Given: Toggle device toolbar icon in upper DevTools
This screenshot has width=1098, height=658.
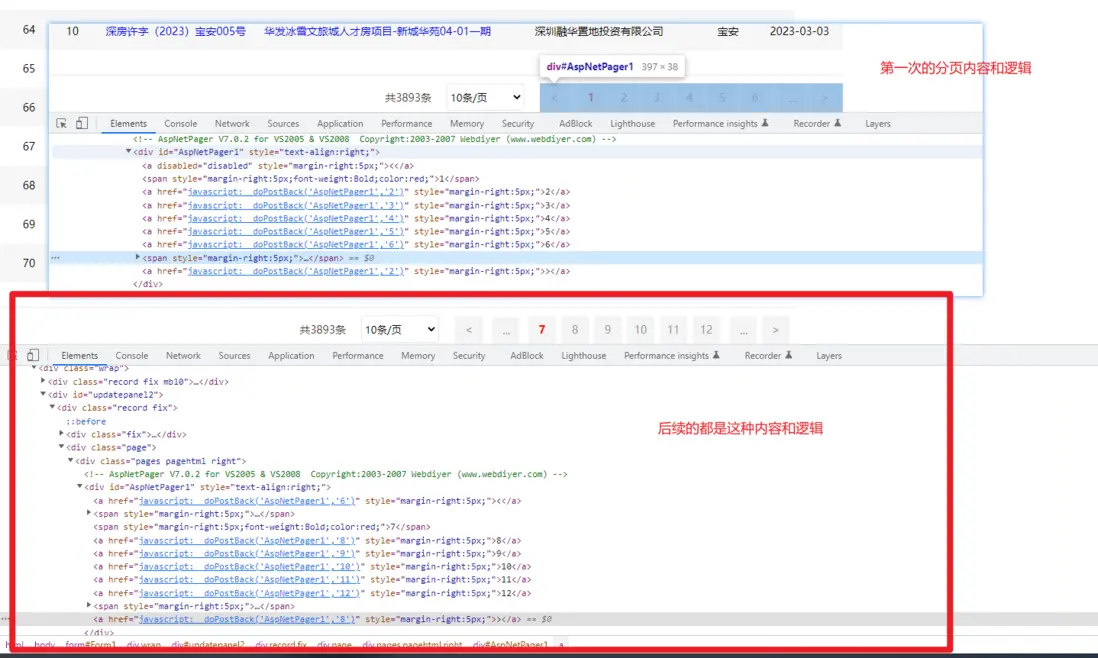Looking at the screenshot, I should coord(82,123).
